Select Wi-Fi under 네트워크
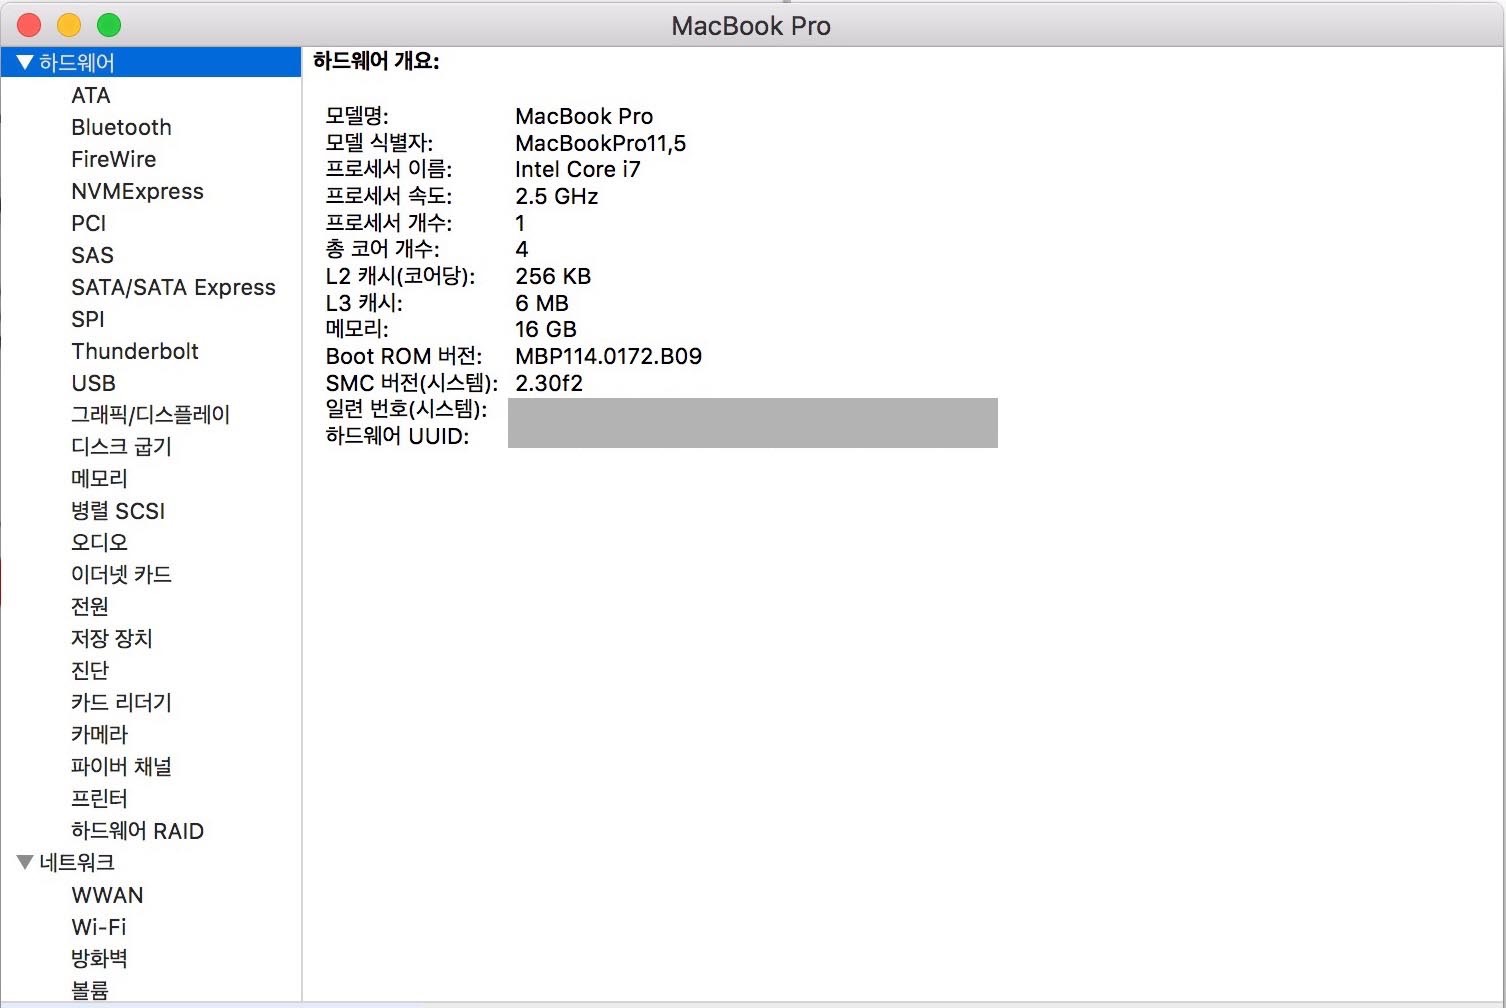The height and width of the screenshot is (1008, 1506). pos(98,927)
